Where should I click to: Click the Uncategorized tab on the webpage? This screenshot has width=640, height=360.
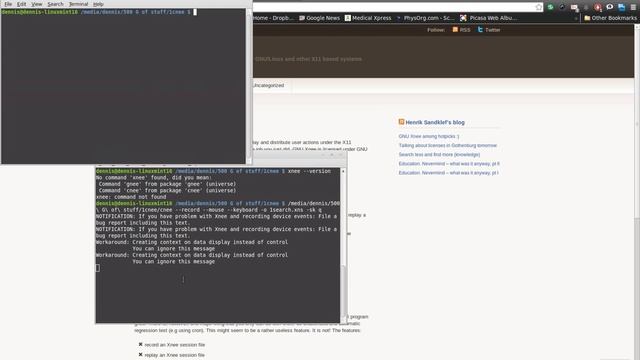click(269, 86)
